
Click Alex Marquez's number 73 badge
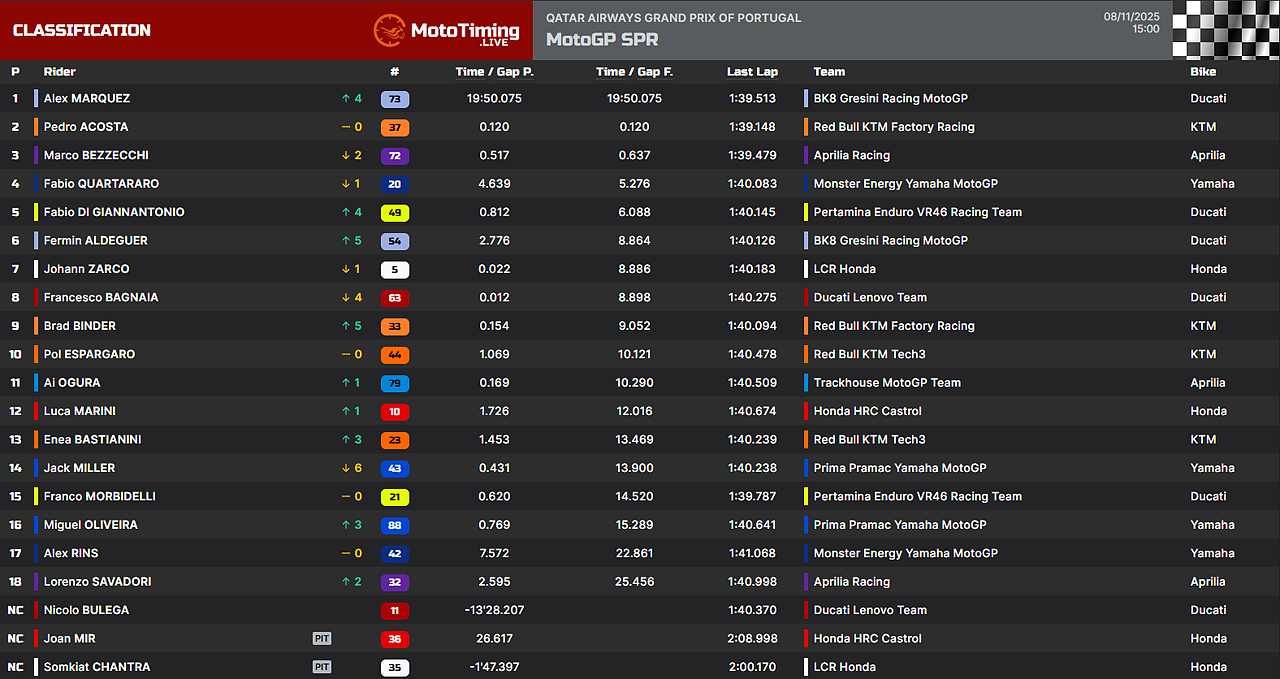(x=395, y=99)
